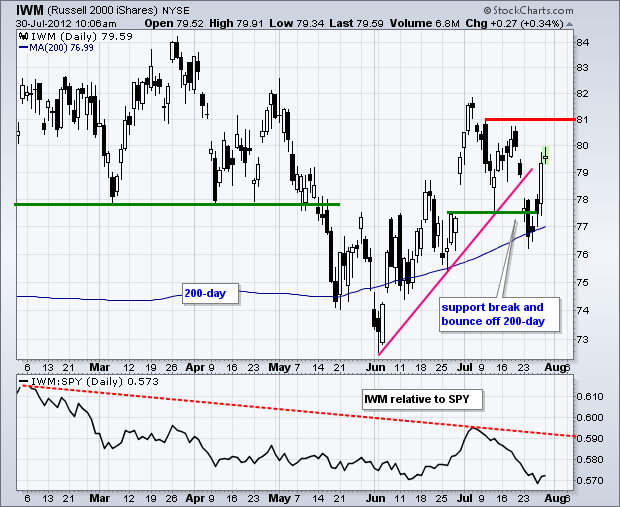Viewport: 620px width, 507px height.
Task: Click the 'MA(200) 76.99' legend entry
Action: click(x=57, y=48)
